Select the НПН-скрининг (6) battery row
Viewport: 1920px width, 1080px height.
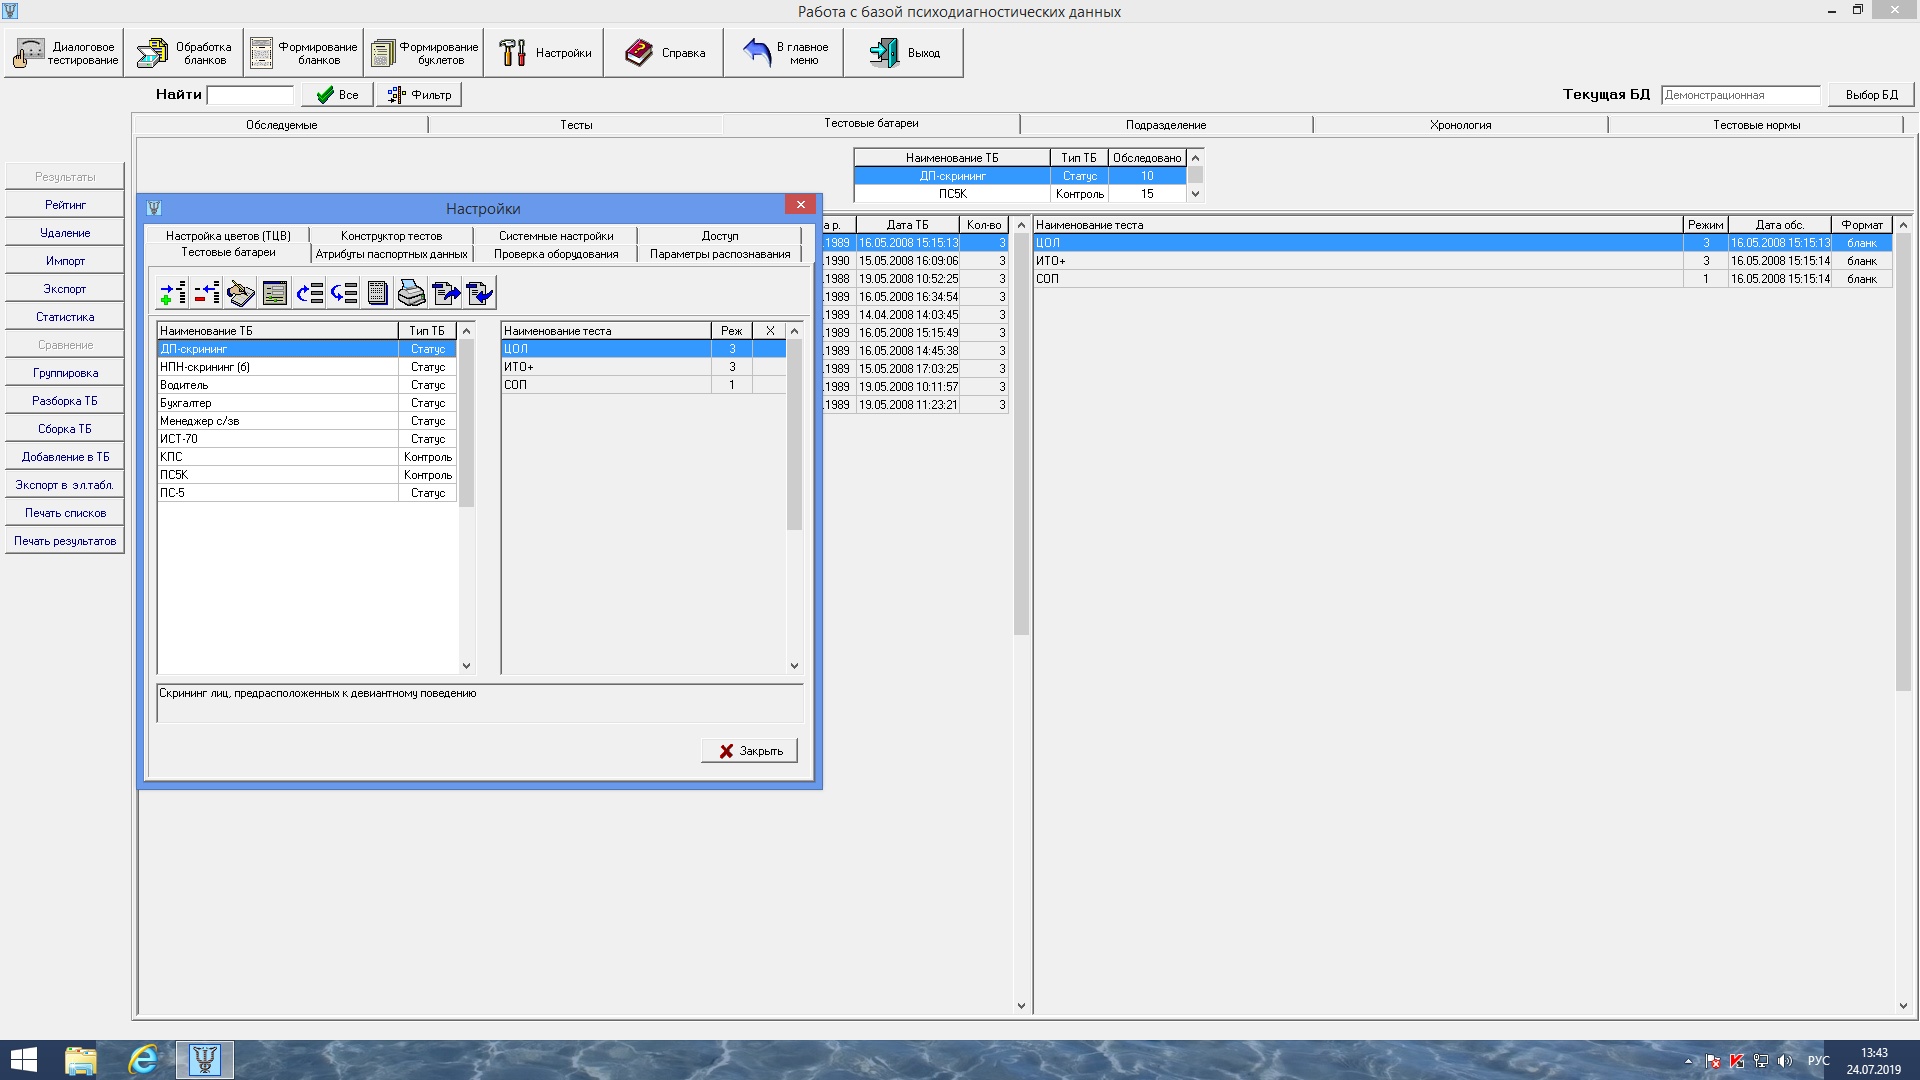pyautogui.click(x=277, y=367)
